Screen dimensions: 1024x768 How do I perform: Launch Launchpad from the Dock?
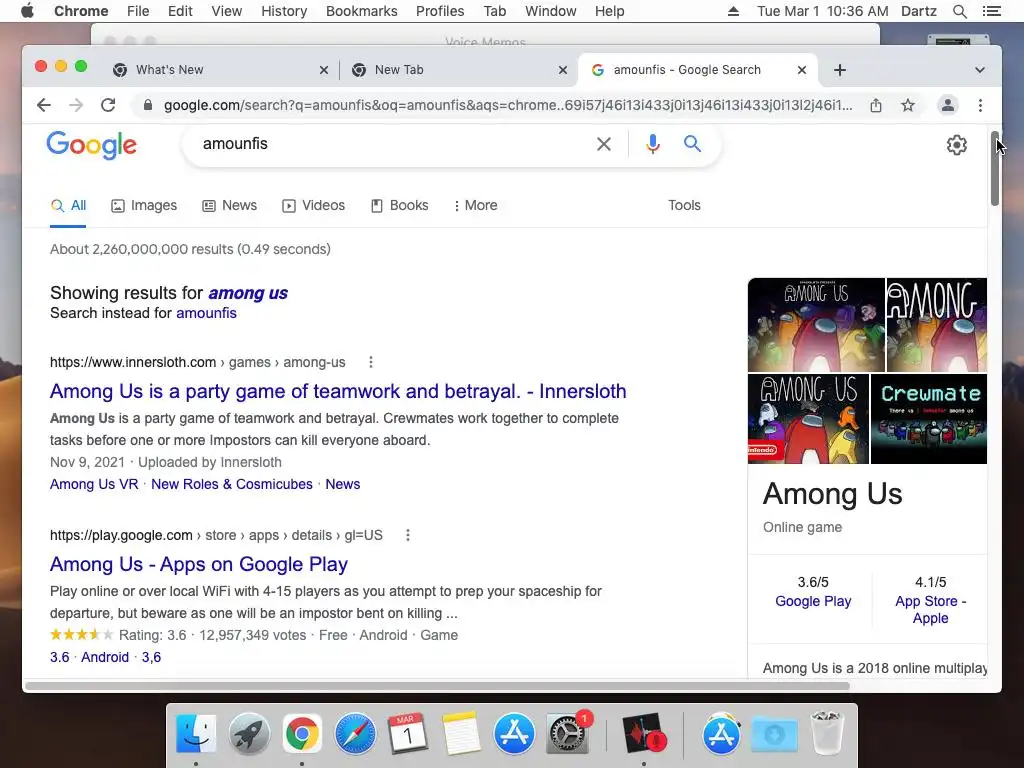[249, 733]
